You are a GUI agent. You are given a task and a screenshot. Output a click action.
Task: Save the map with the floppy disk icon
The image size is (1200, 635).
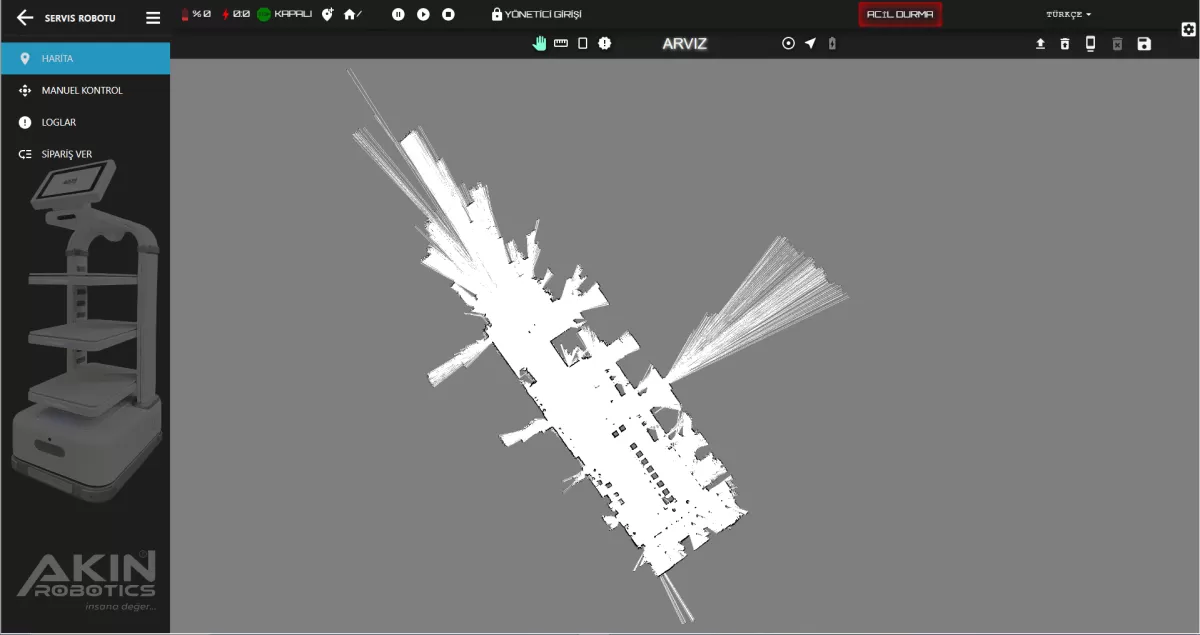pyautogui.click(x=1144, y=44)
